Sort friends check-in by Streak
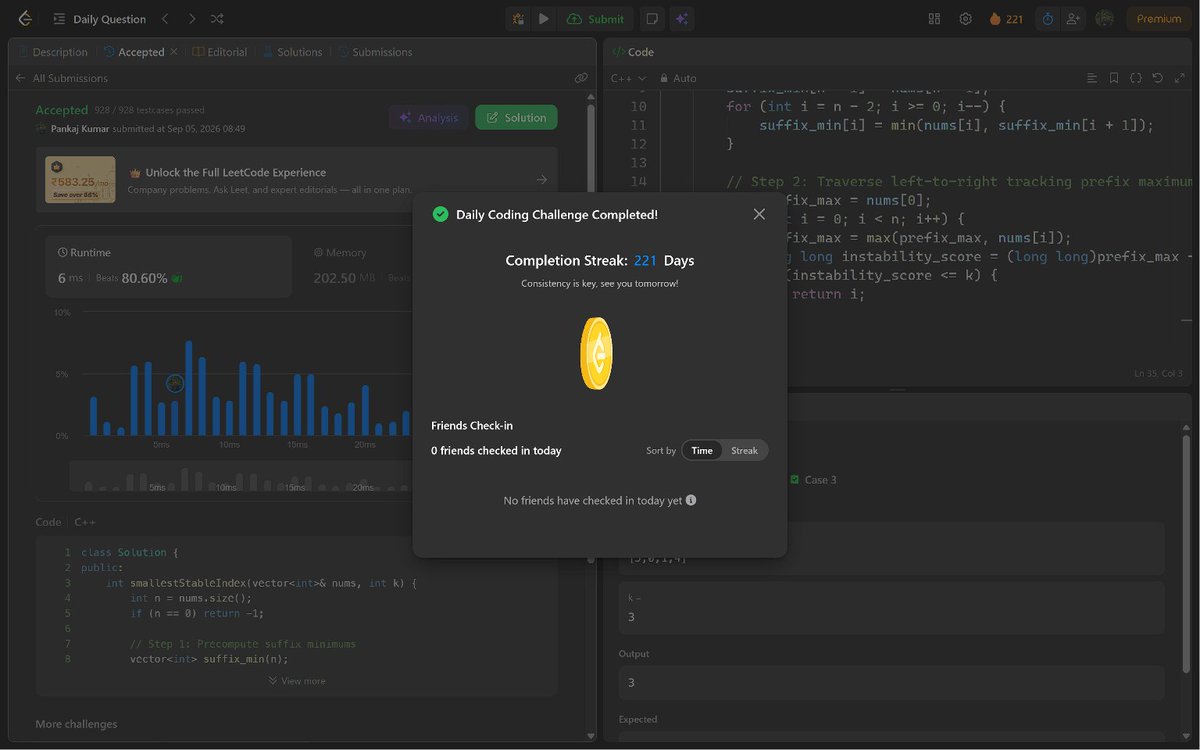The height and width of the screenshot is (750, 1200). coord(744,451)
